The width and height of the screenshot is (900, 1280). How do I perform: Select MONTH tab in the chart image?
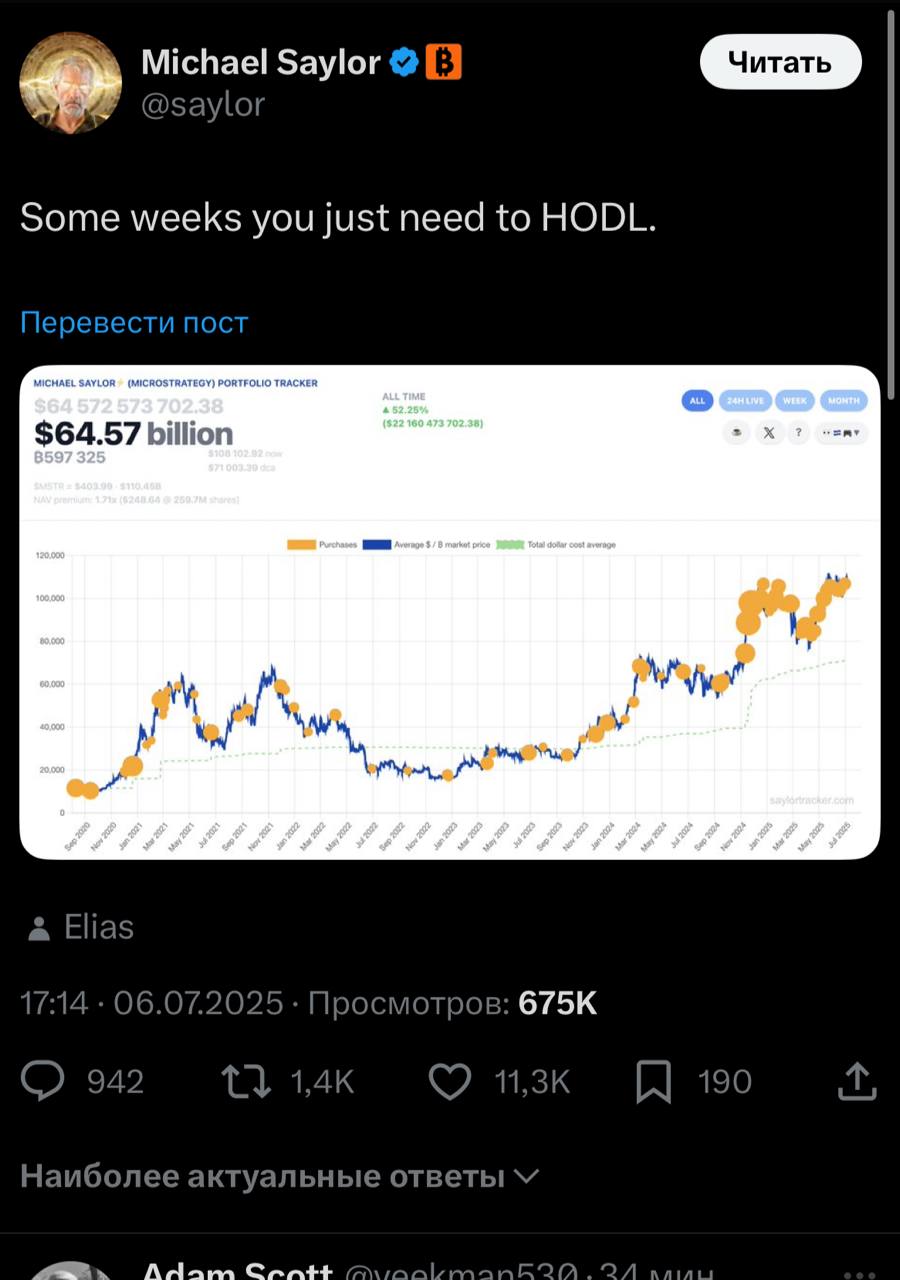[843, 400]
